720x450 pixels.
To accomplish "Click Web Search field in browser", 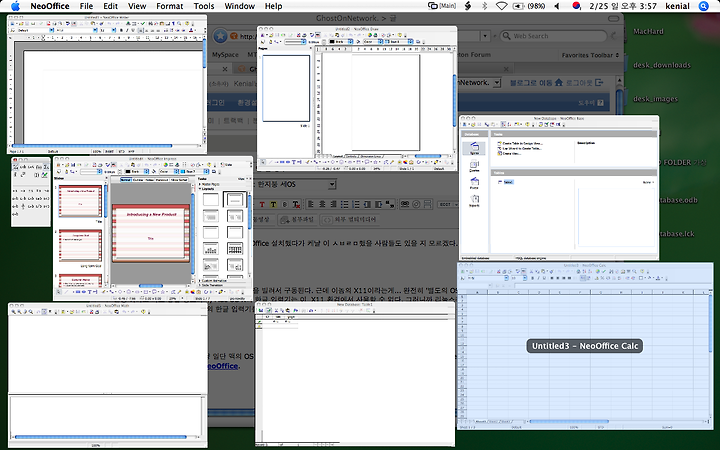I will (553, 36).
